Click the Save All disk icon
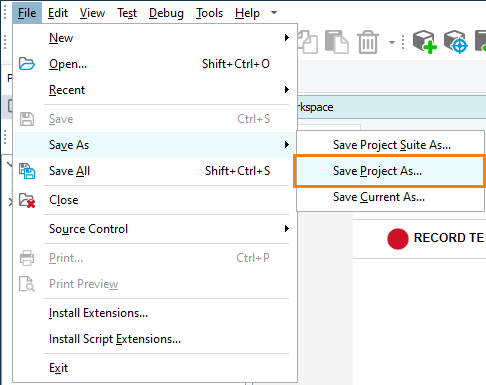The height and width of the screenshot is (385, 486). (27, 171)
